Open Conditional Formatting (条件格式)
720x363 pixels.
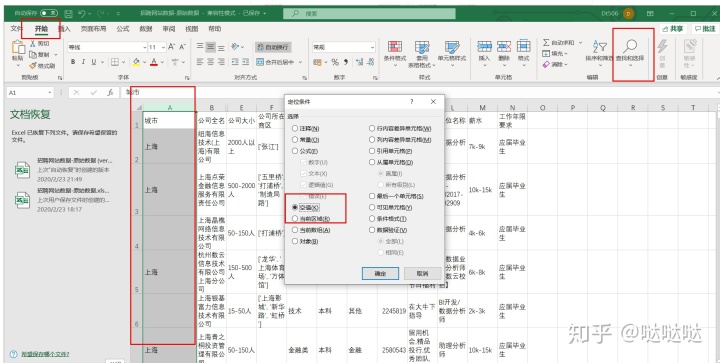pyautogui.click(x=395, y=53)
